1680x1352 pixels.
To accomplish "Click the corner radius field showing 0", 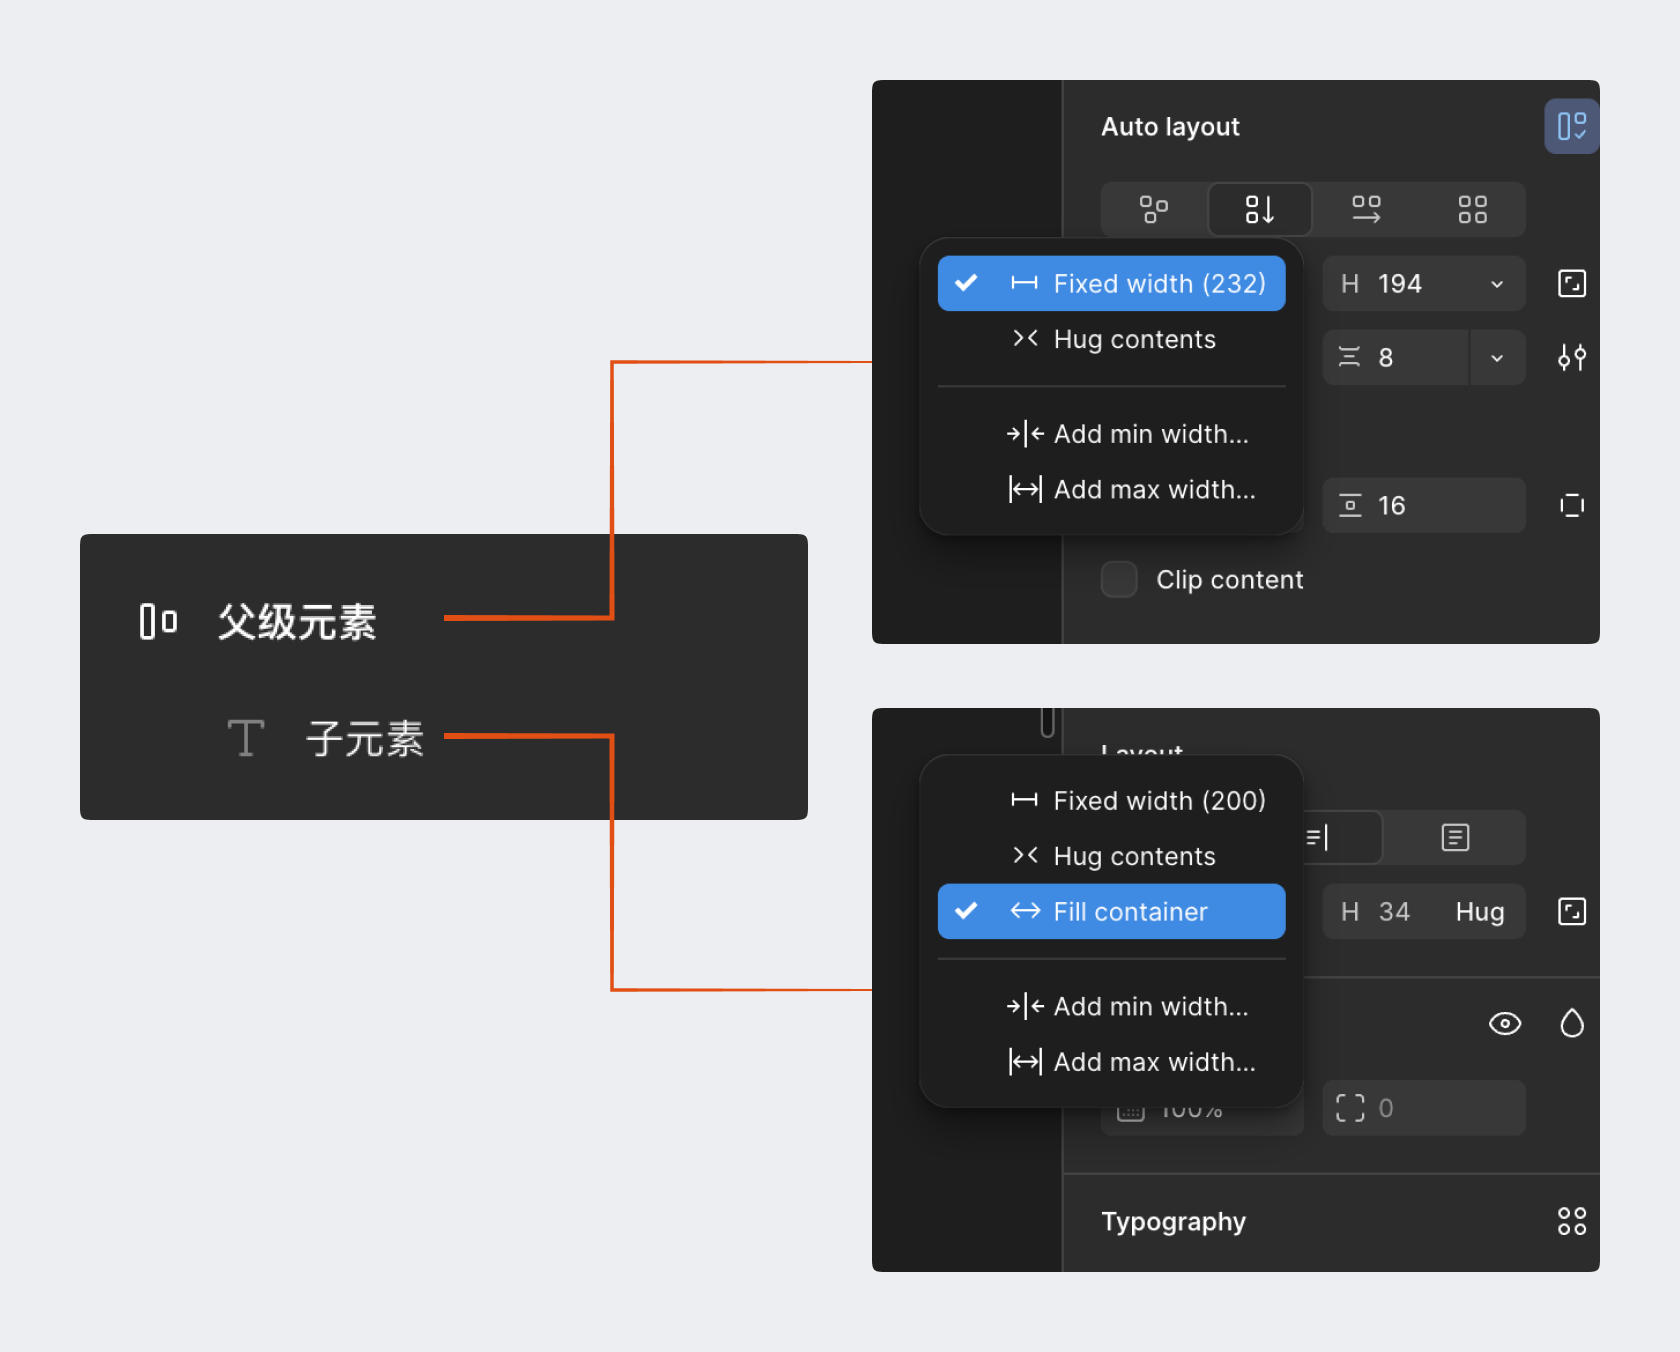I will tap(1423, 1108).
